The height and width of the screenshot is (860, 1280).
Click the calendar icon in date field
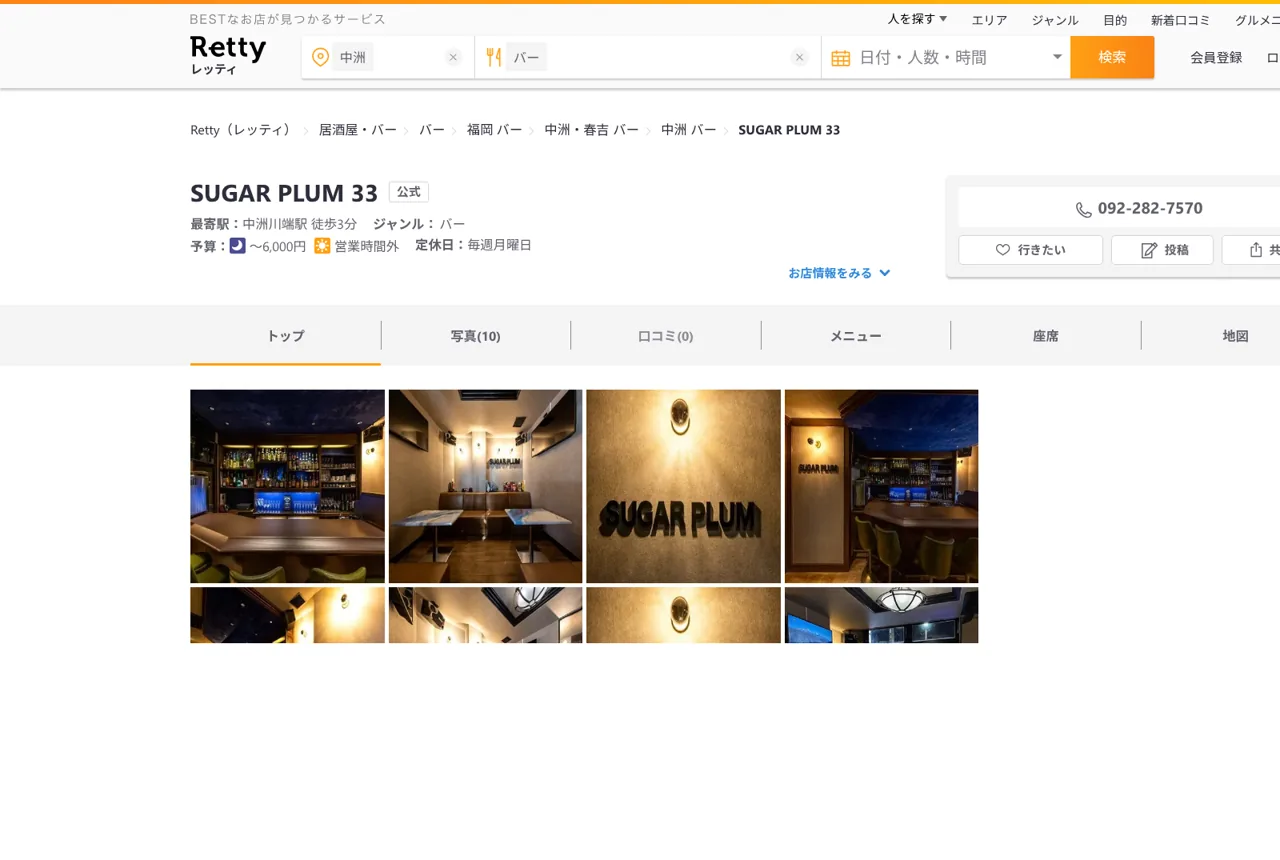[841, 58]
